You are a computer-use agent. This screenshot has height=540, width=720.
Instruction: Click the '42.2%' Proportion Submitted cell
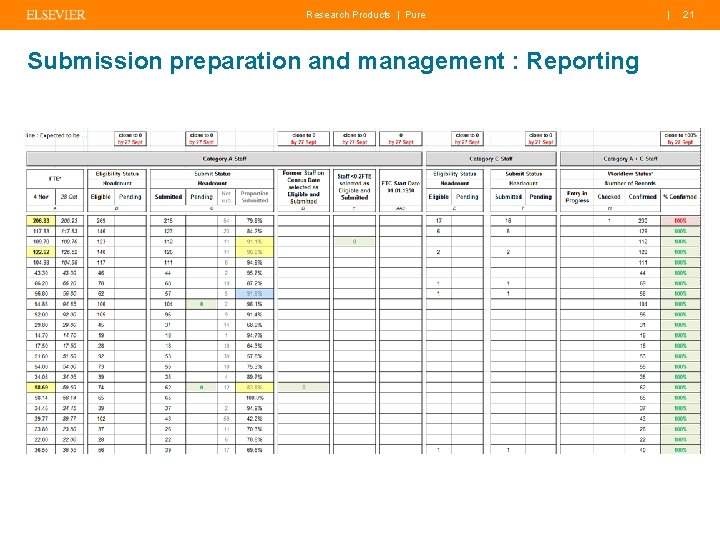tap(254, 419)
